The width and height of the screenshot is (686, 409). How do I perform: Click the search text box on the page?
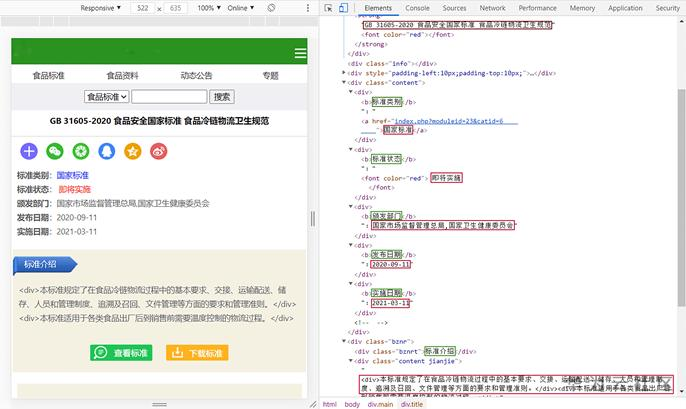pyautogui.click(x=169, y=97)
